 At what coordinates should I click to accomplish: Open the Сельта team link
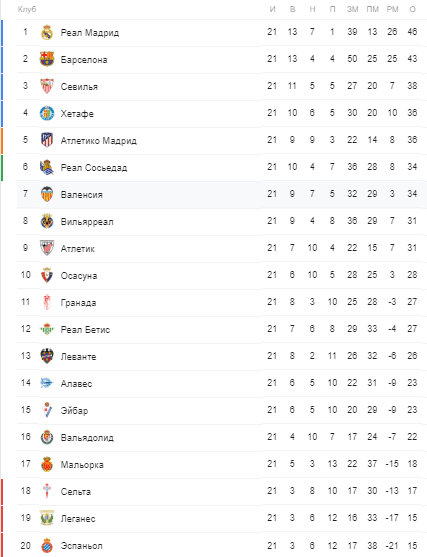pos(76,492)
